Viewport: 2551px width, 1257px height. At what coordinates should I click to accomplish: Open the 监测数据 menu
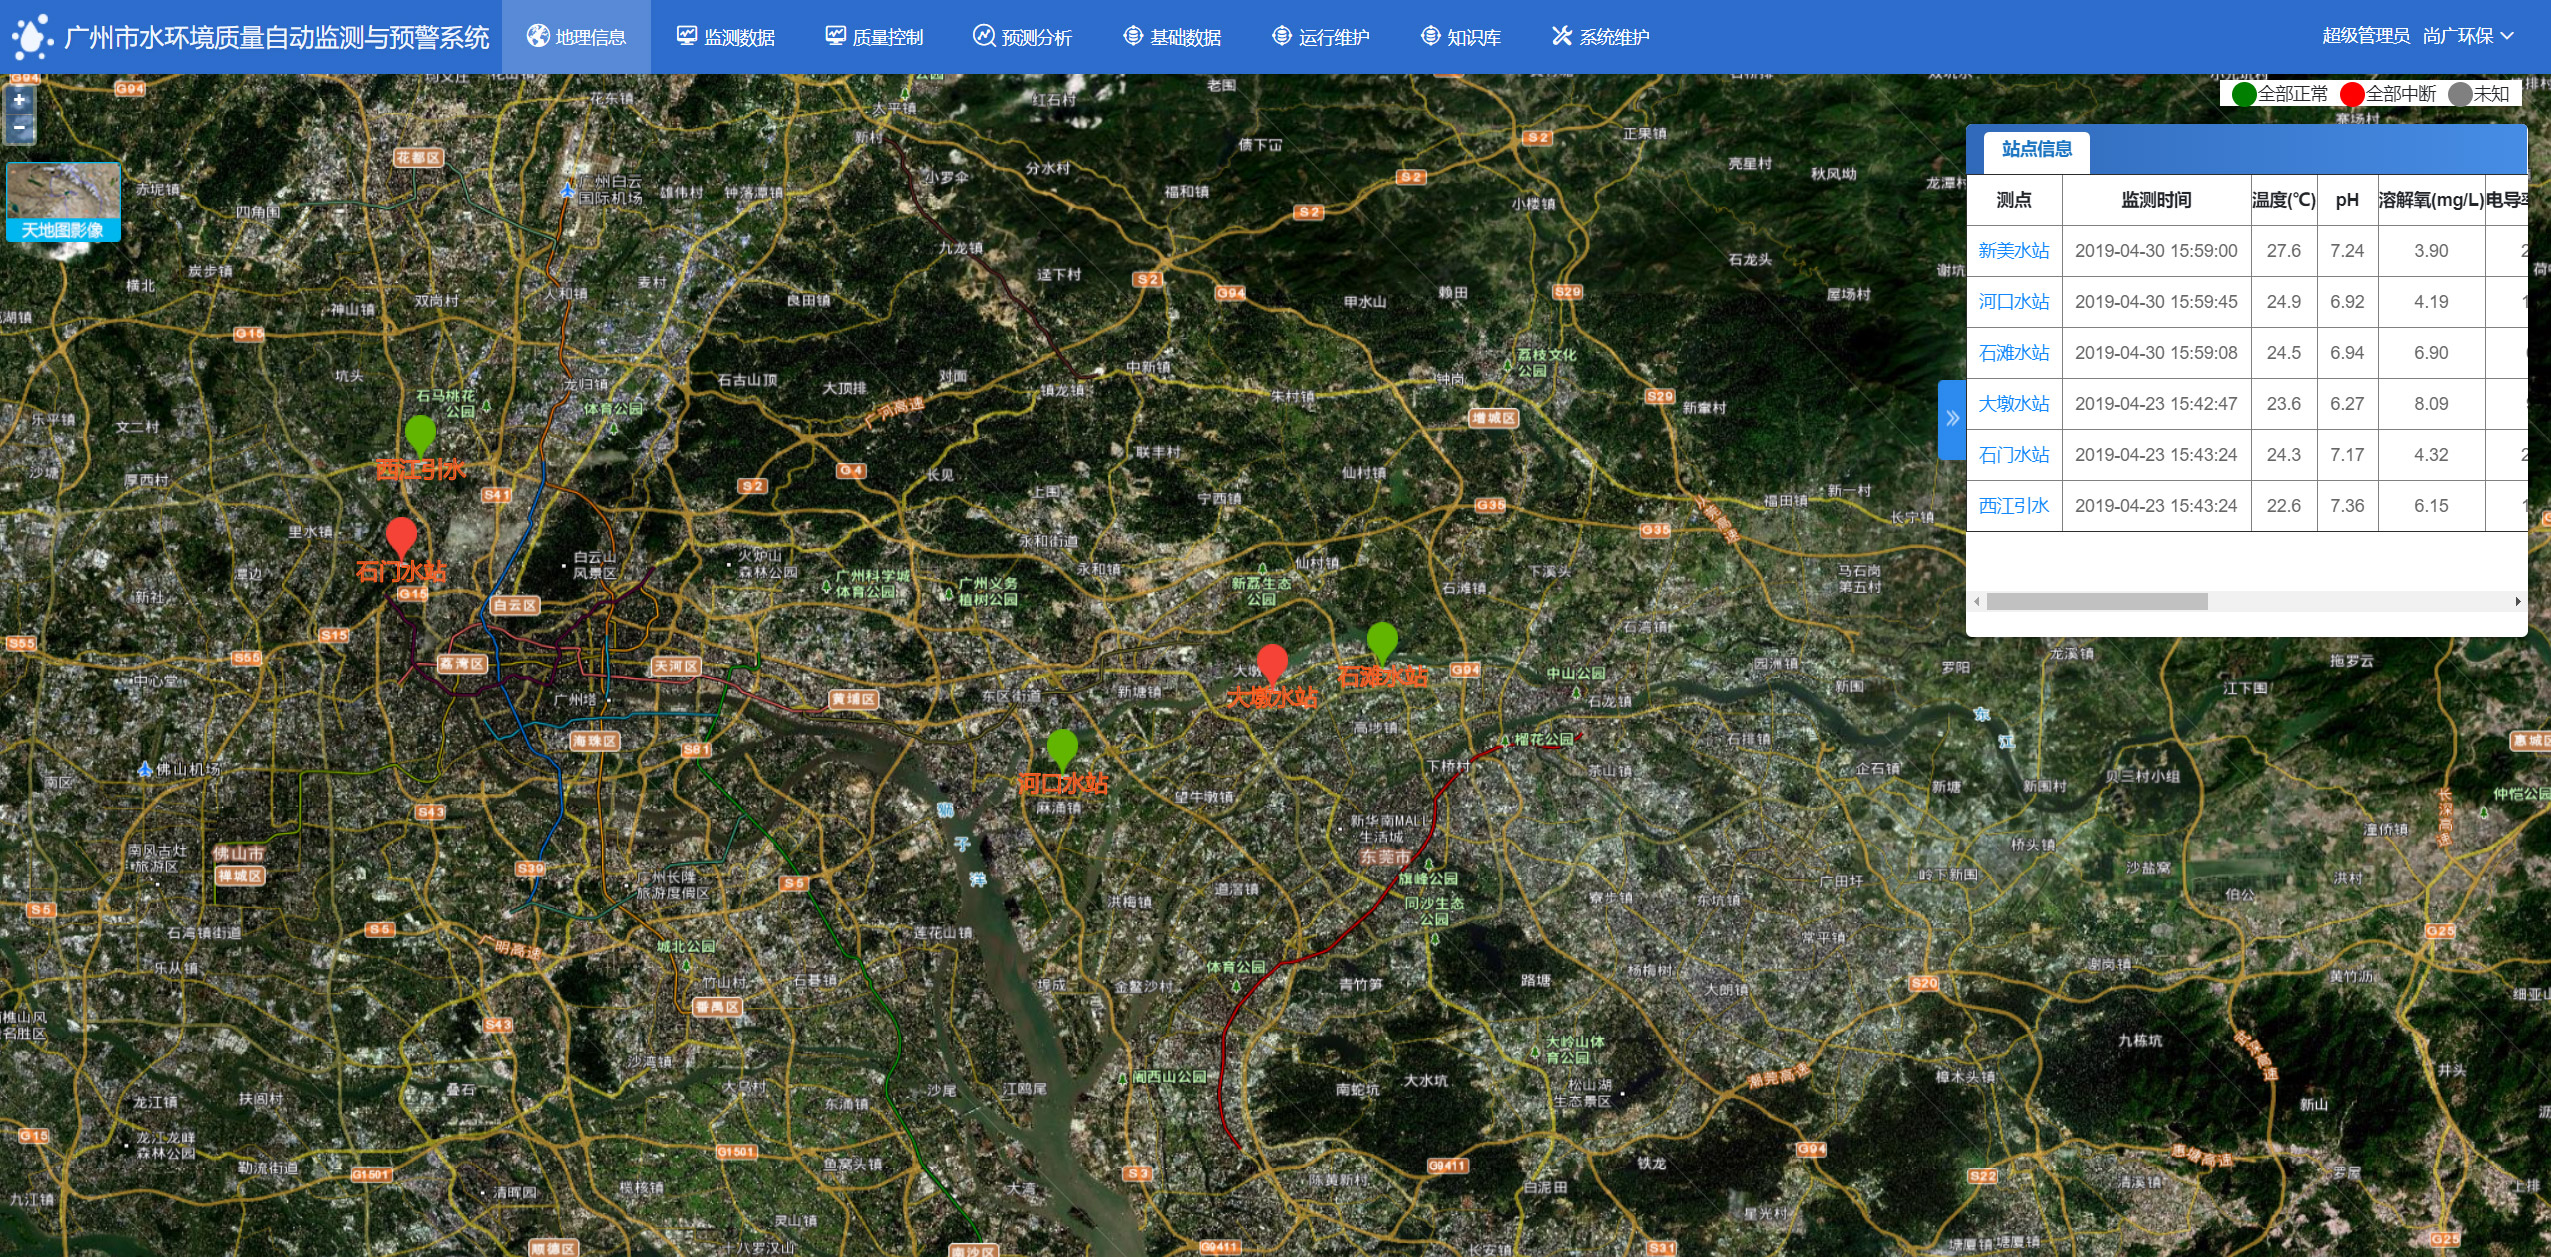point(726,37)
